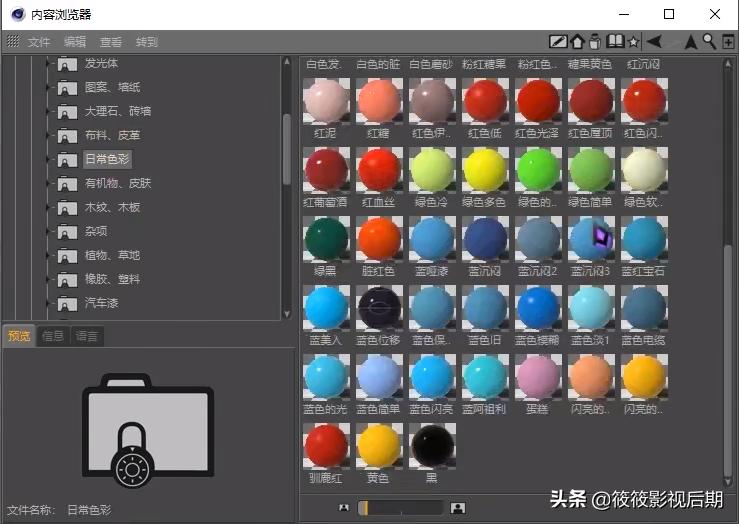This screenshot has height=524, width=739.
Task: Open the 查看 menu
Action: tap(111, 42)
